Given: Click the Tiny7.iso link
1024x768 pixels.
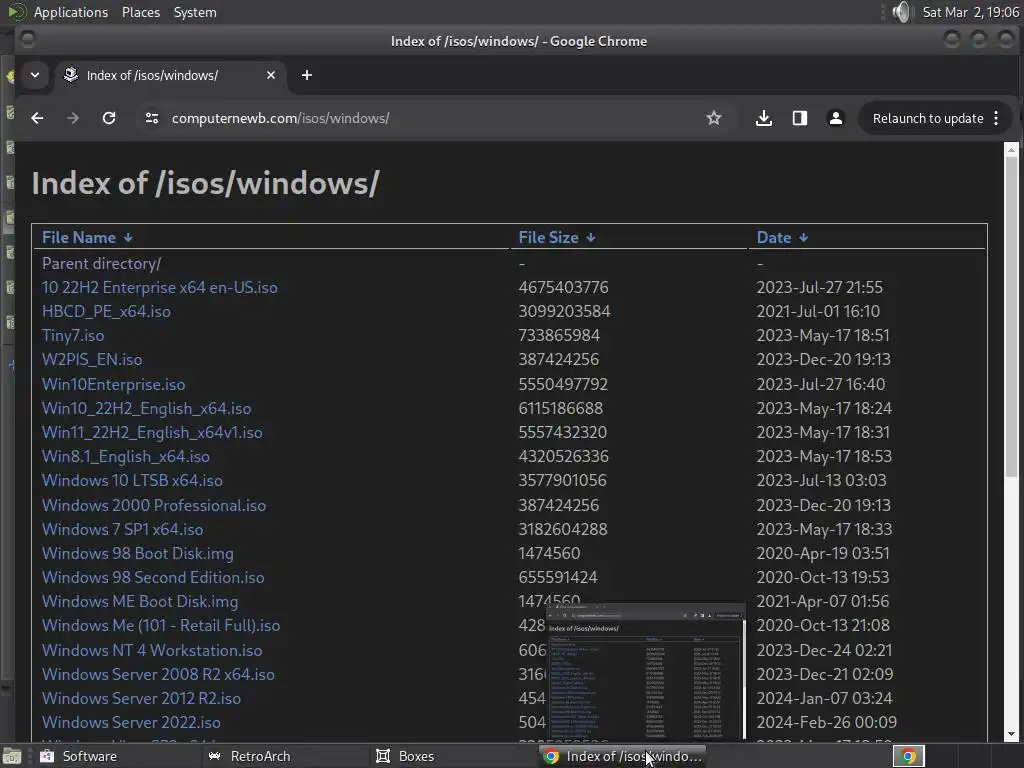Looking at the screenshot, I should pyautogui.click(x=73, y=336).
